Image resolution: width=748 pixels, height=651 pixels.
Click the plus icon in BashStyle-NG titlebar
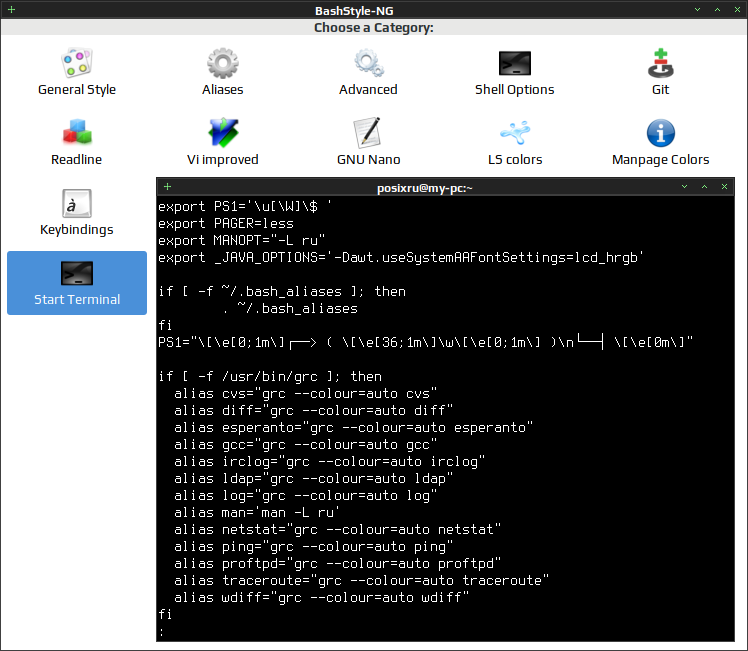pyautogui.click(x=11, y=10)
